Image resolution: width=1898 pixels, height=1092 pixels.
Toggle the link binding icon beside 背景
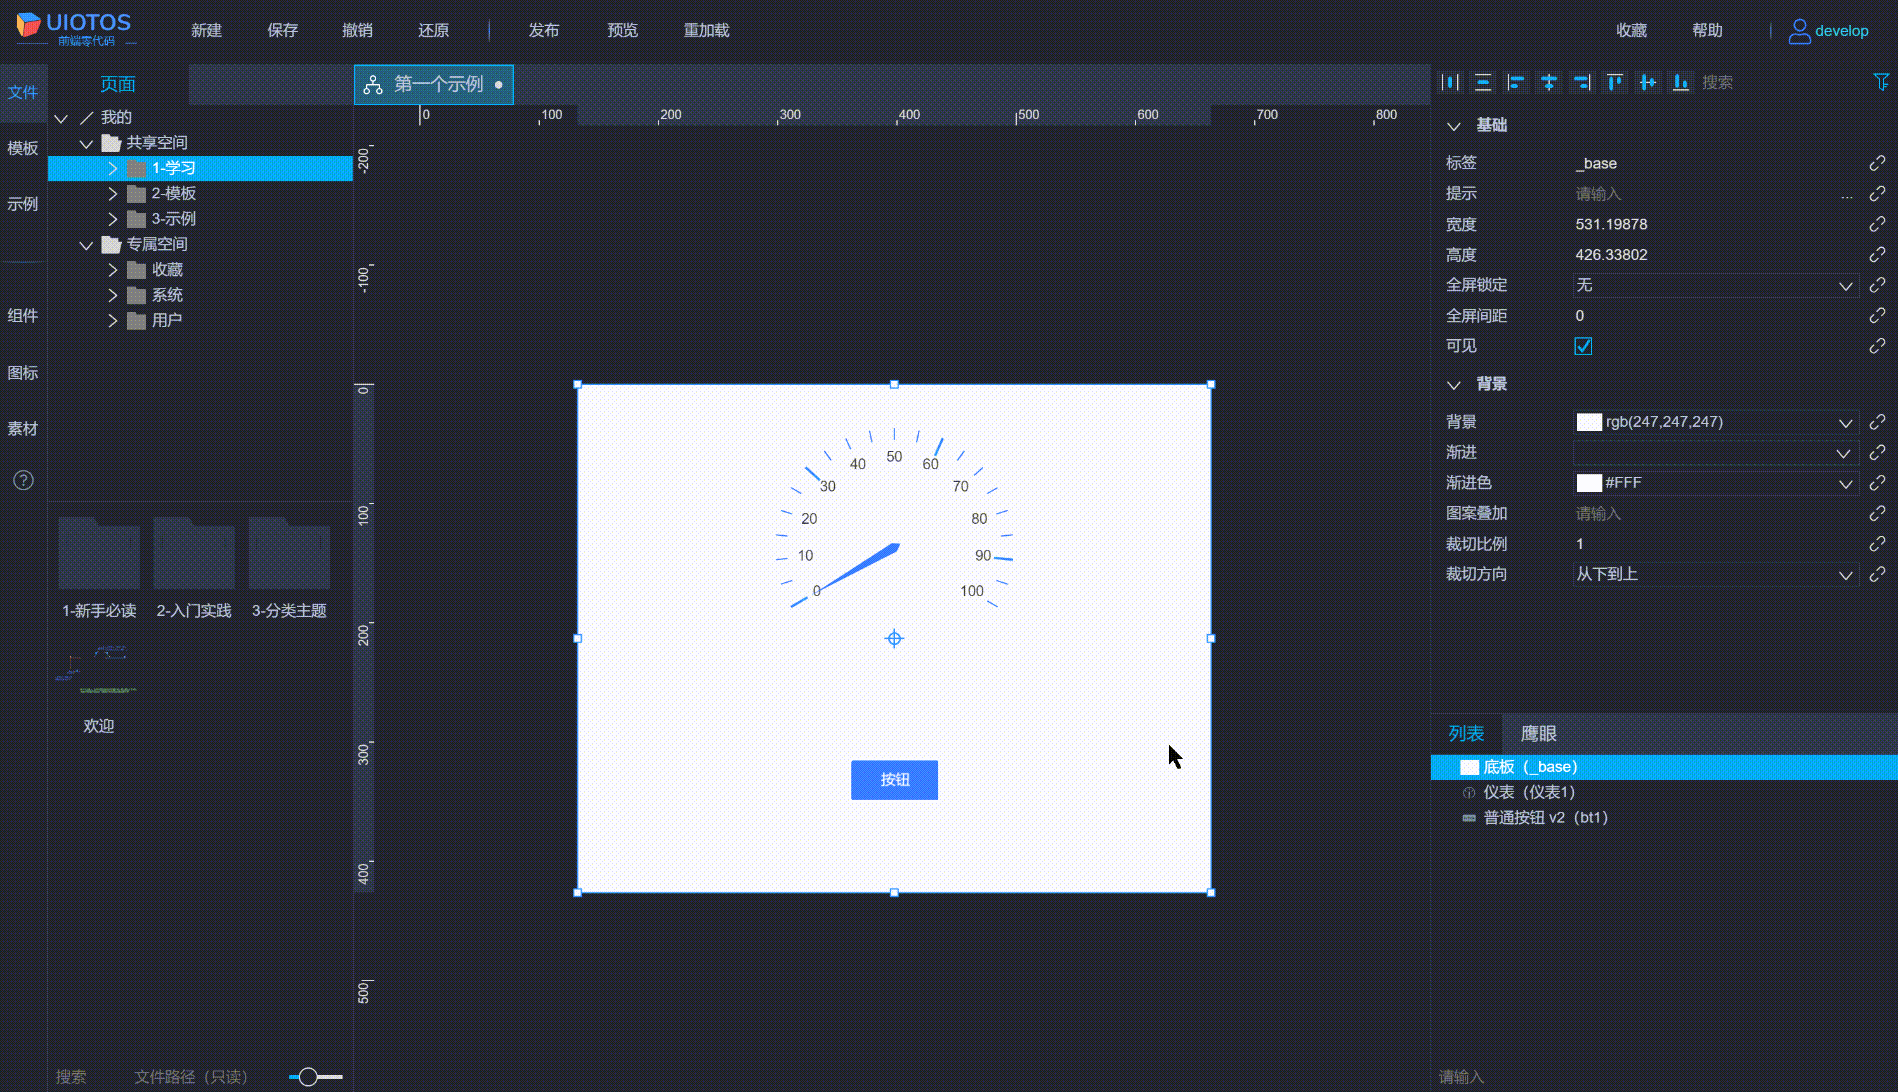coord(1877,421)
